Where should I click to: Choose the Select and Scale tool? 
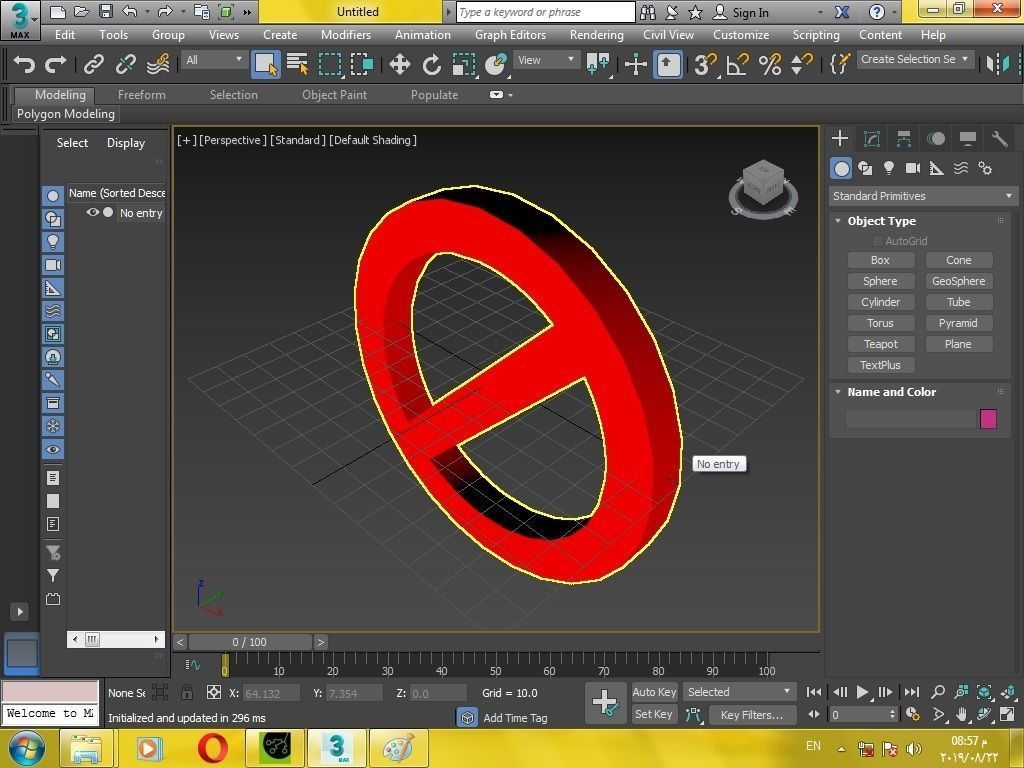(463, 65)
